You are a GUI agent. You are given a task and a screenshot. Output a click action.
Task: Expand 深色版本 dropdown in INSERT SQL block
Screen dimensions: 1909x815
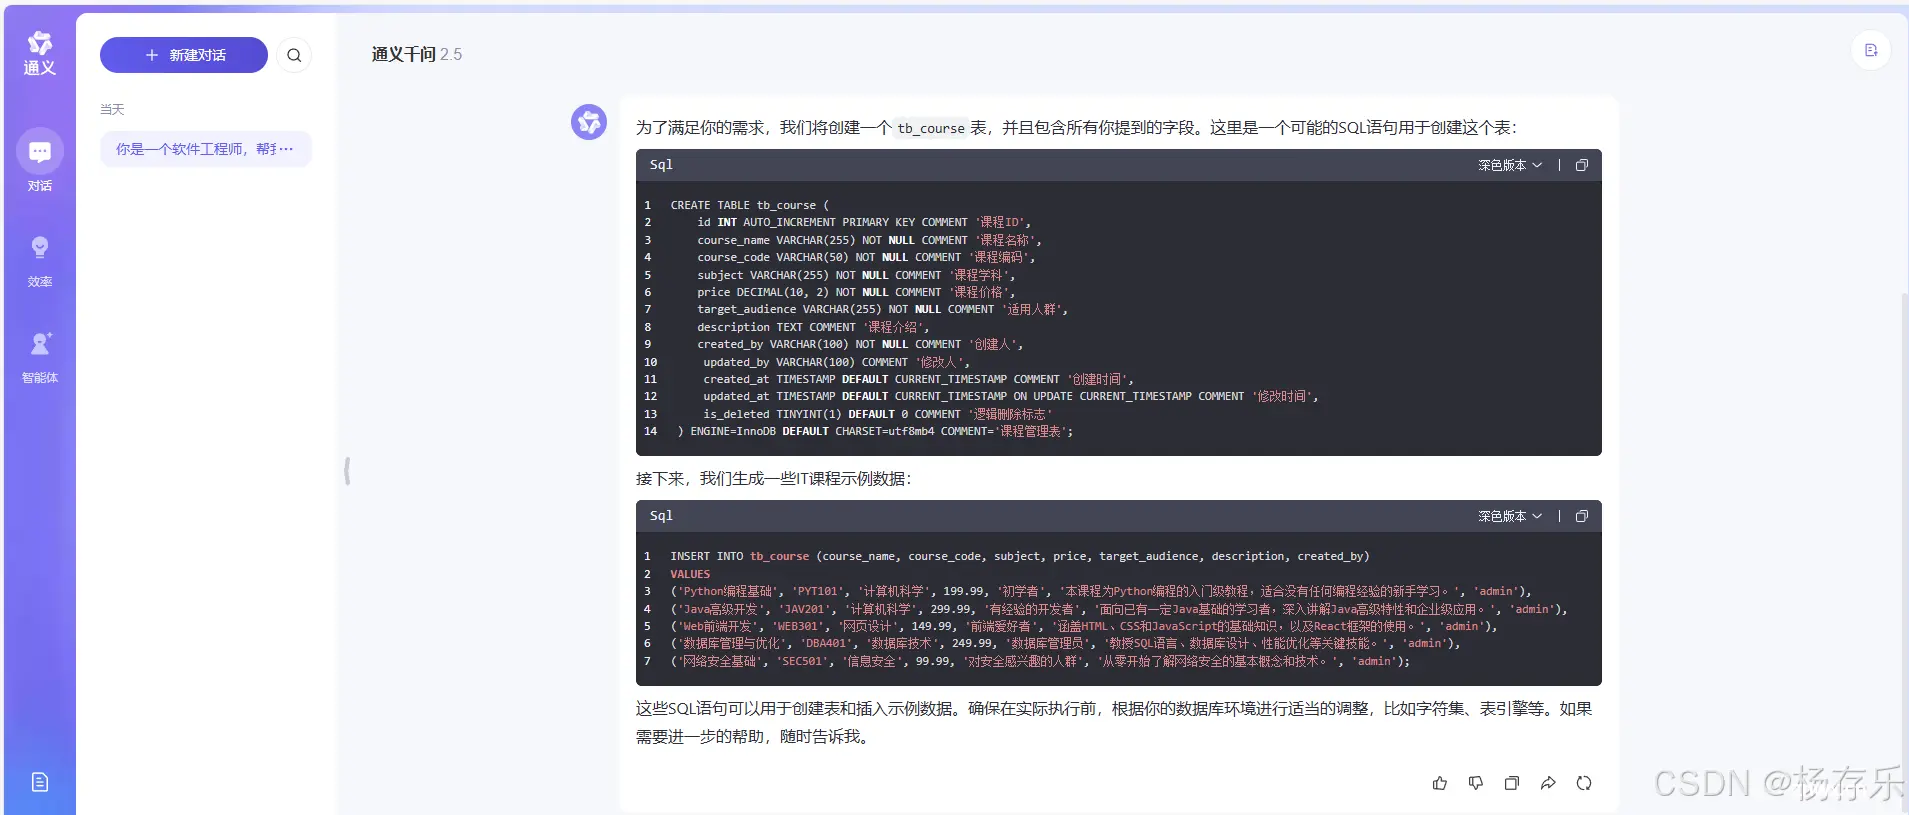(x=1510, y=516)
